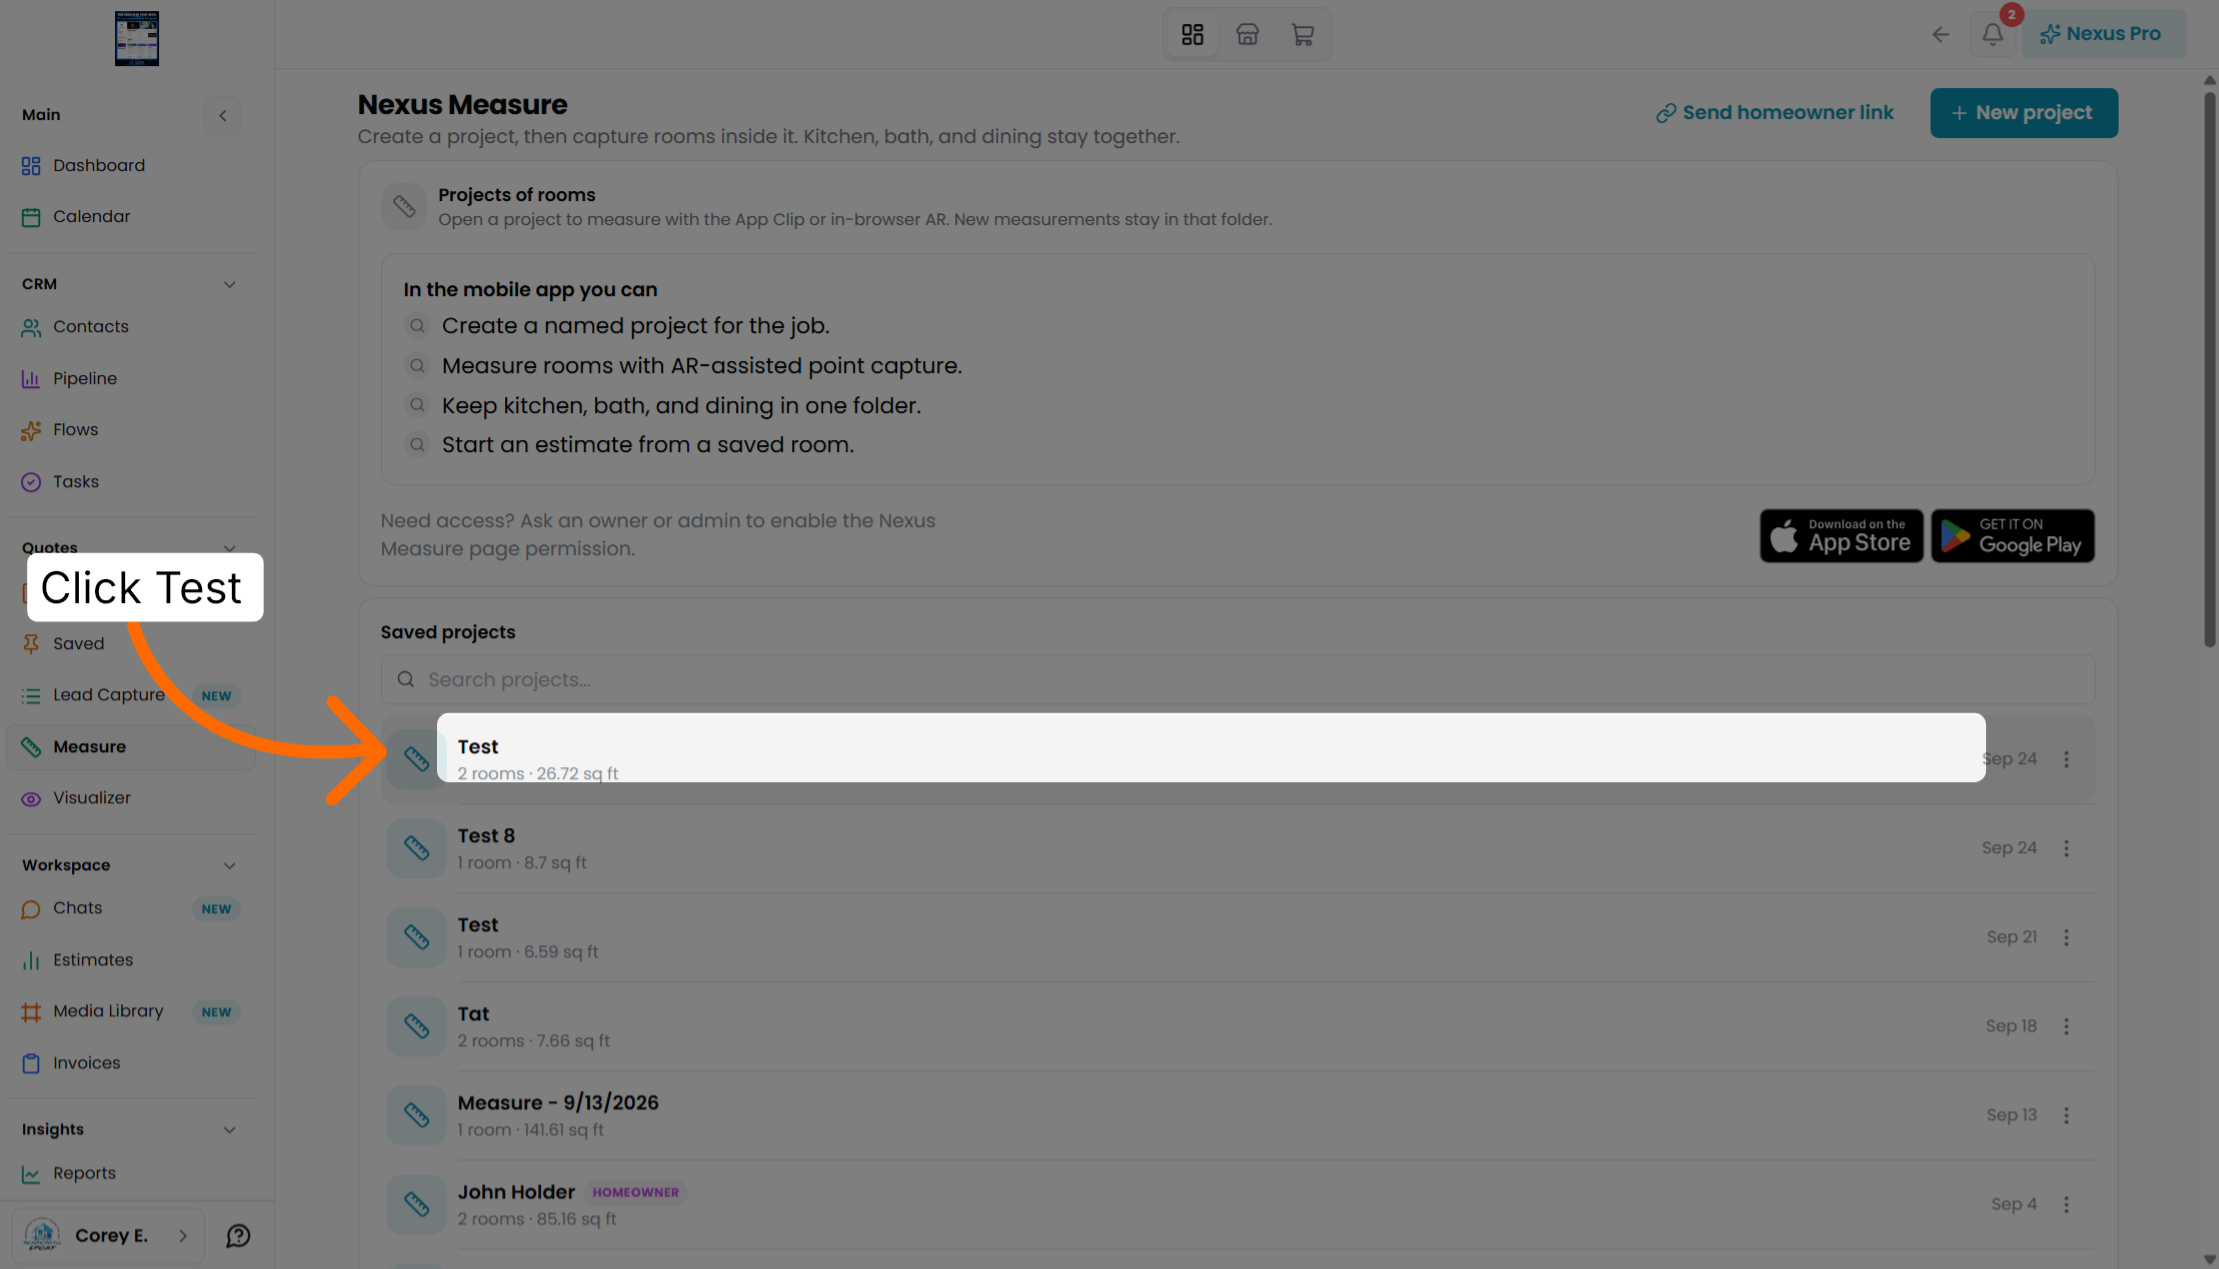The height and width of the screenshot is (1269, 2219).
Task: Open the storefront icon in top bar
Action: pos(1247,35)
